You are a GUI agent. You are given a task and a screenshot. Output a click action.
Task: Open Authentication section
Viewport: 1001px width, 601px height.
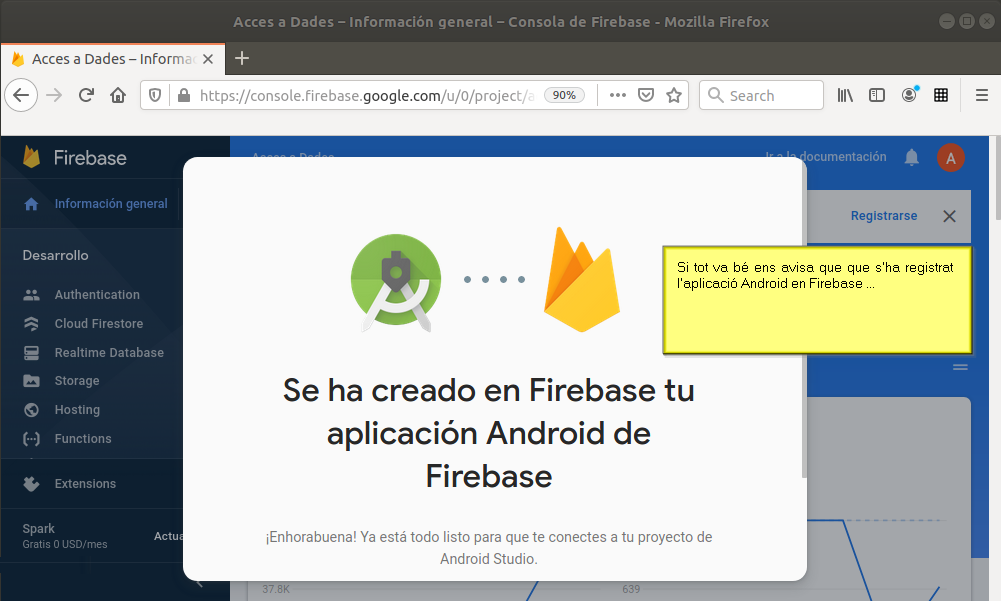[97, 294]
